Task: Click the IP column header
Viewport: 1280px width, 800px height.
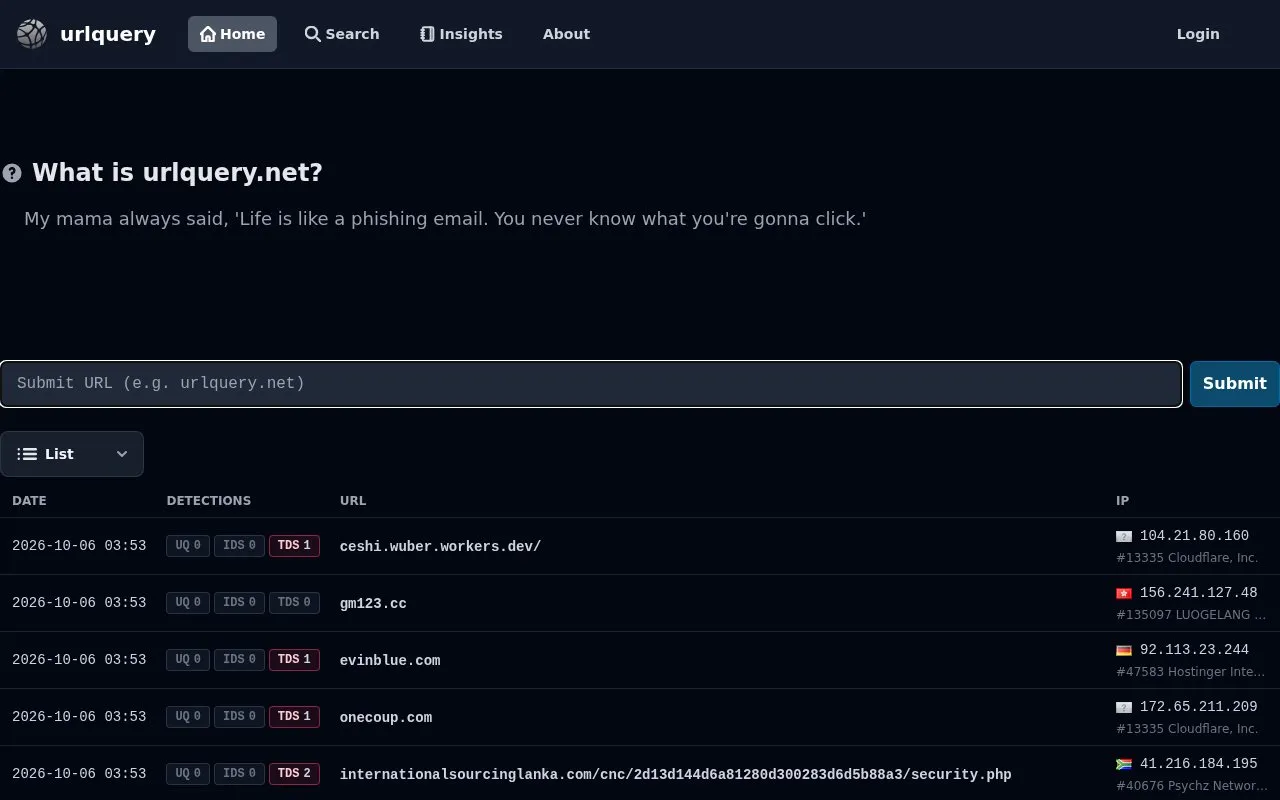Action: point(1122,501)
